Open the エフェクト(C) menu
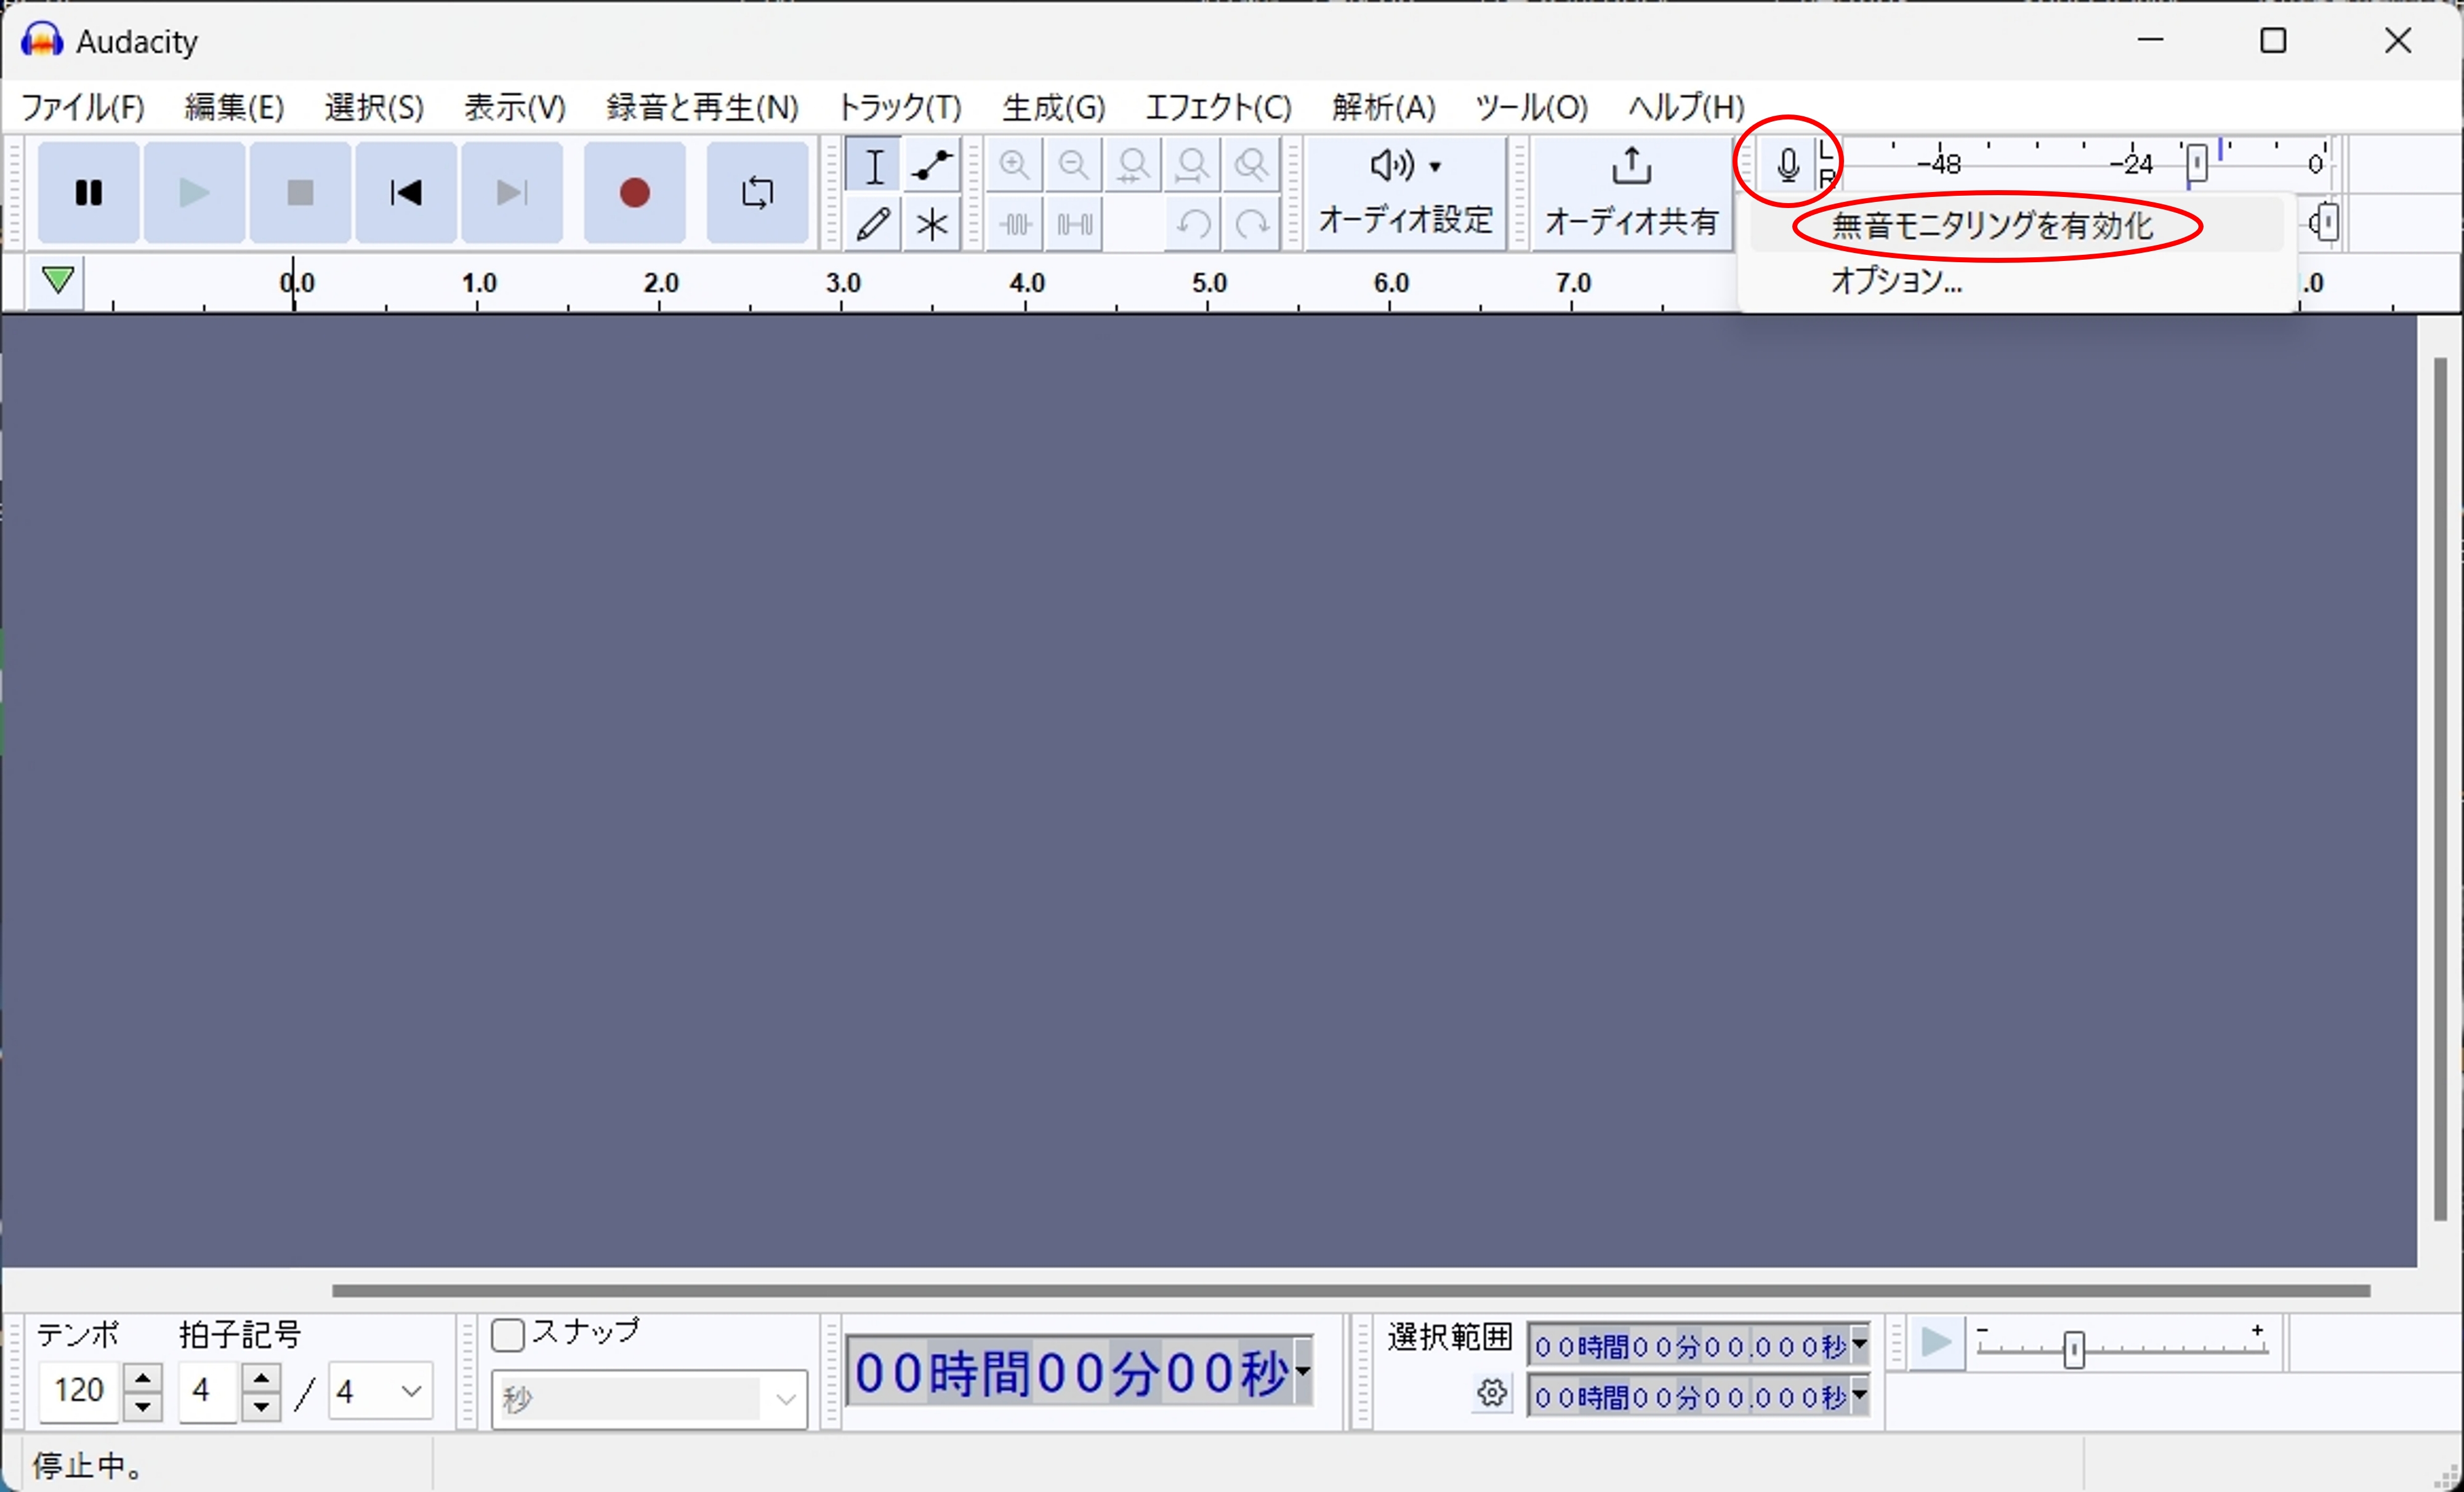The height and width of the screenshot is (1492, 2464). tap(1219, 107)
